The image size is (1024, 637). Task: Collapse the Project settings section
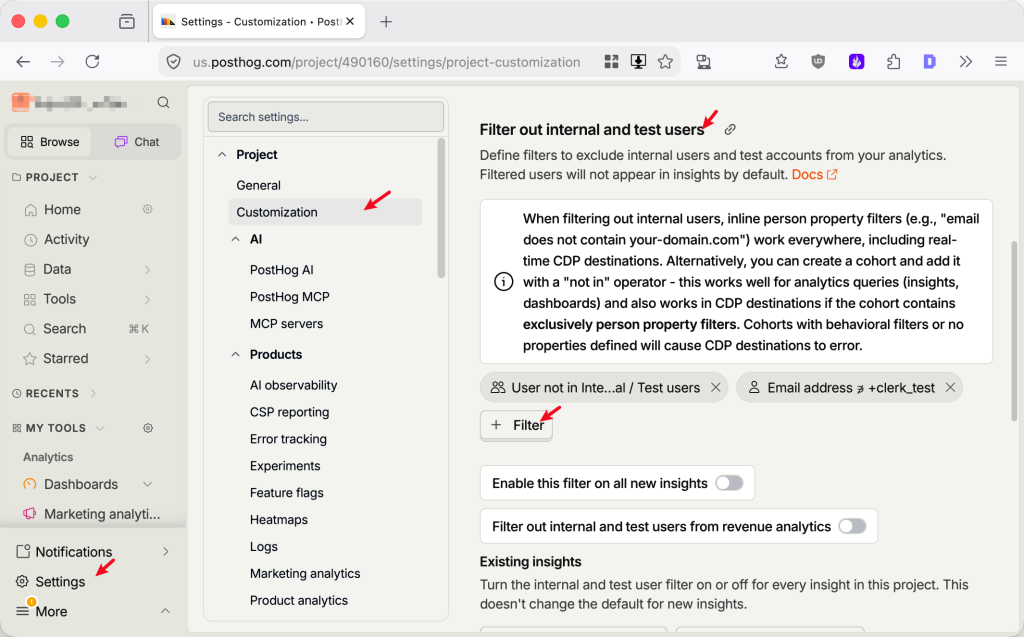(222, 155)
